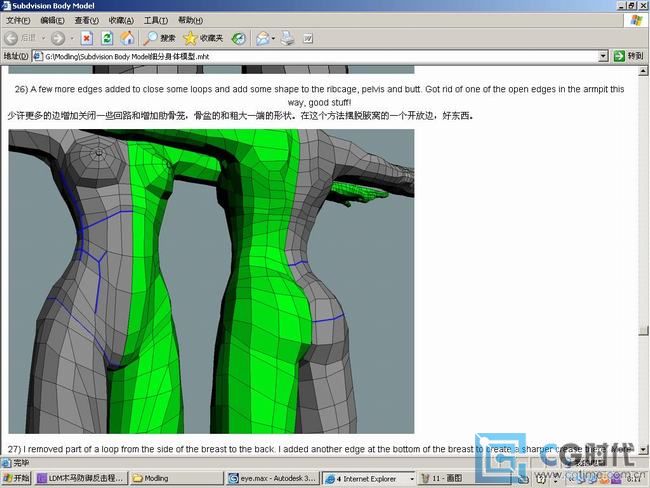
Task: Open the 工具(T) menu
Action: click(156, 20)
